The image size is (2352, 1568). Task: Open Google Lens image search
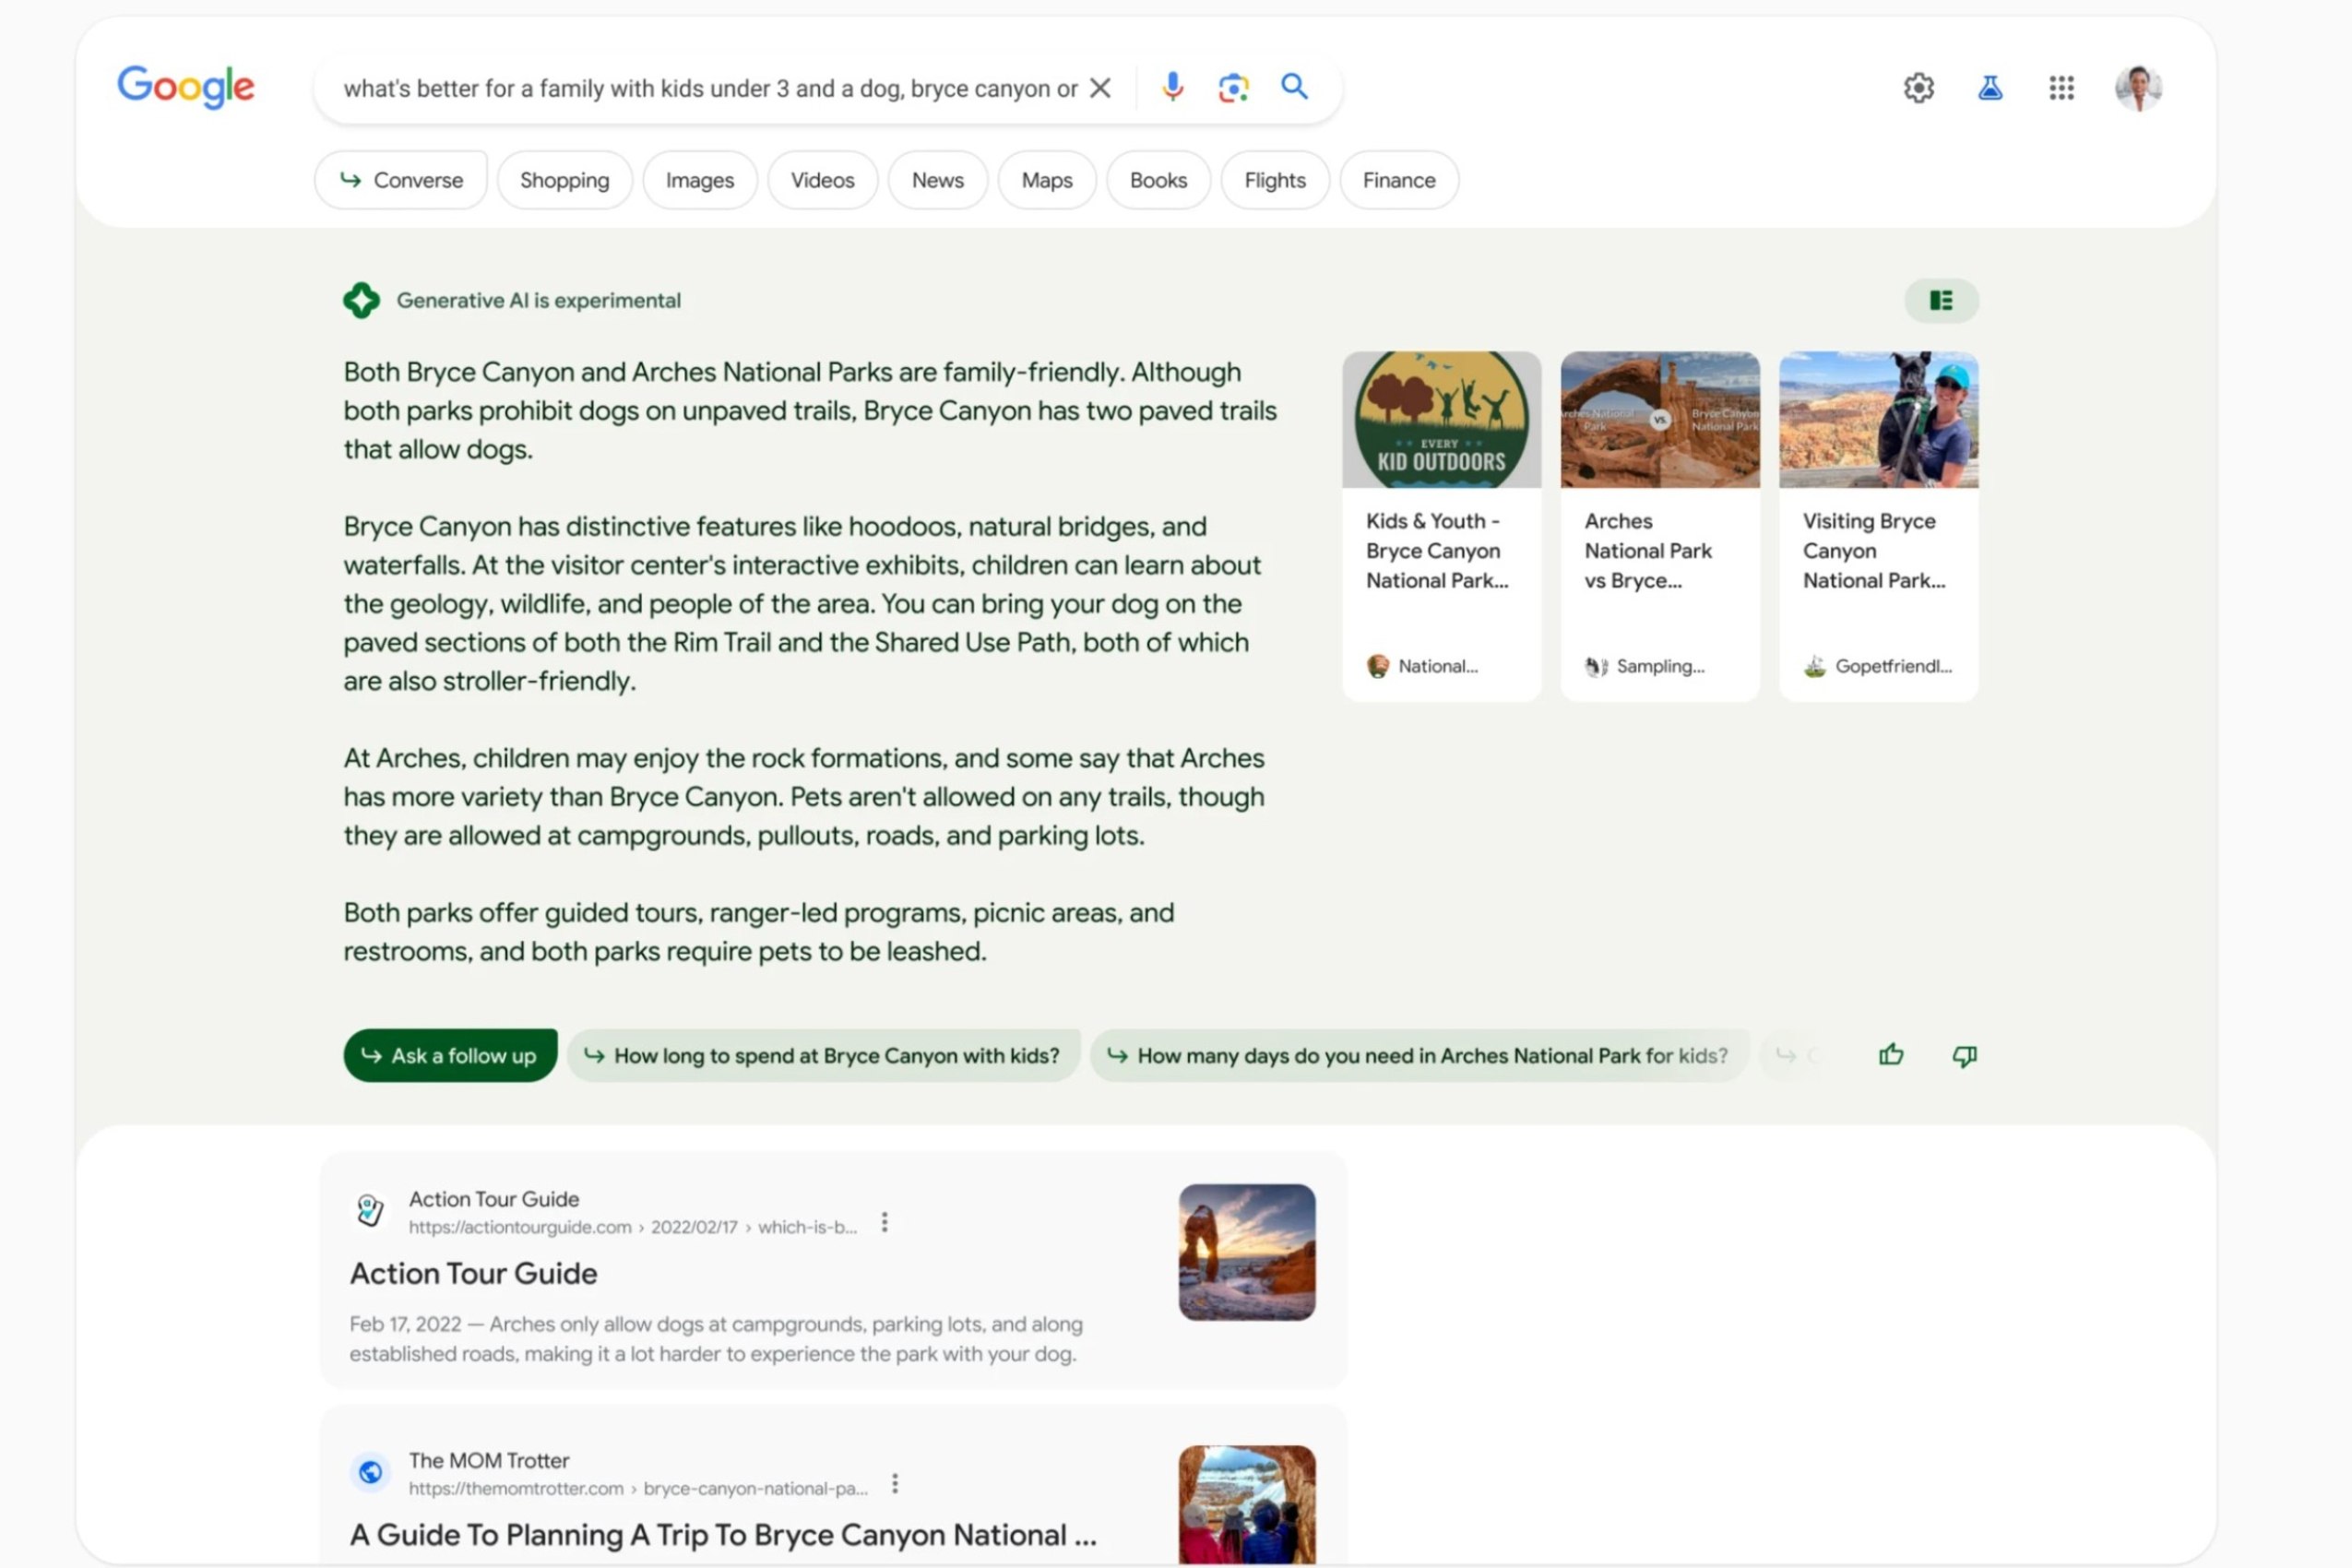tap(1234, 88)
